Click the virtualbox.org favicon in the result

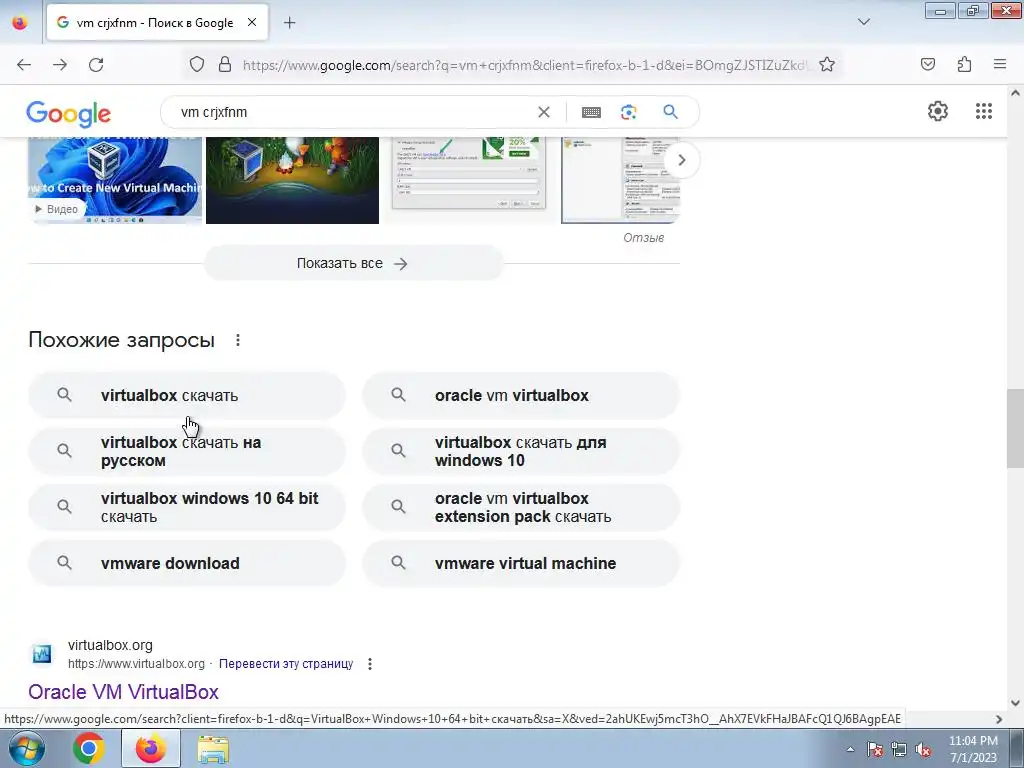42,654
